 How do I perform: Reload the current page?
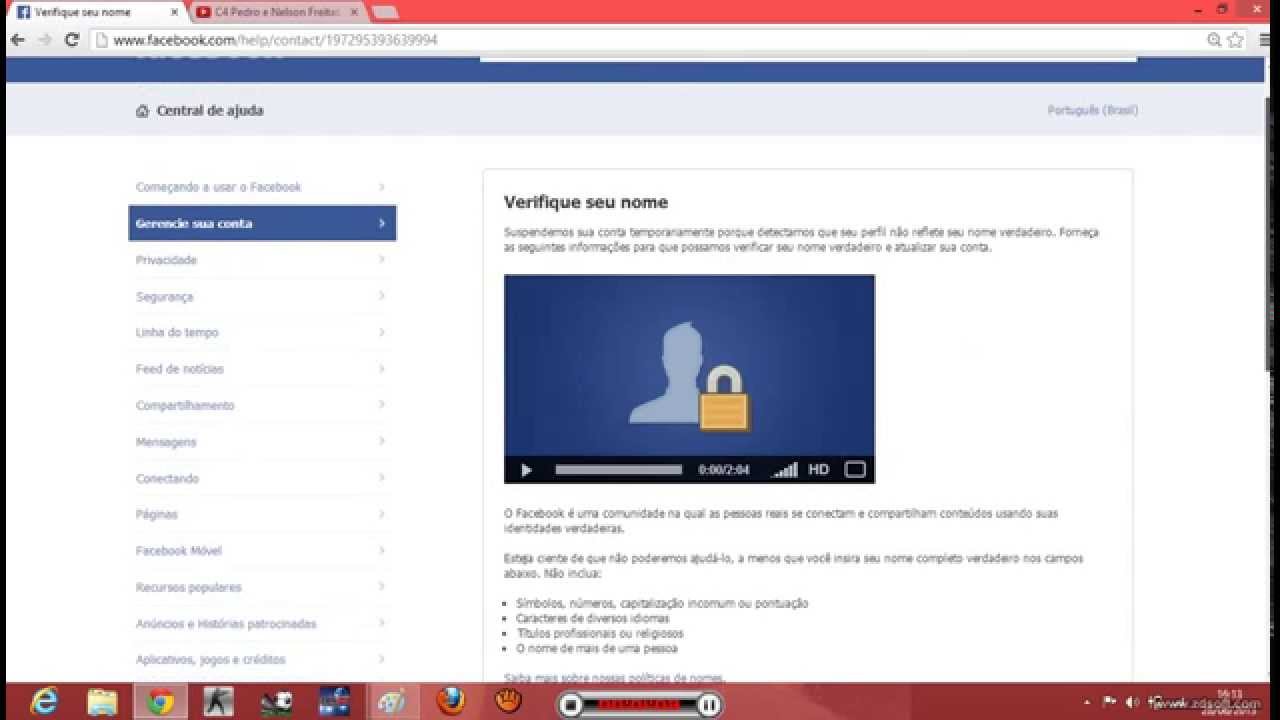click(x=71, y=40)
